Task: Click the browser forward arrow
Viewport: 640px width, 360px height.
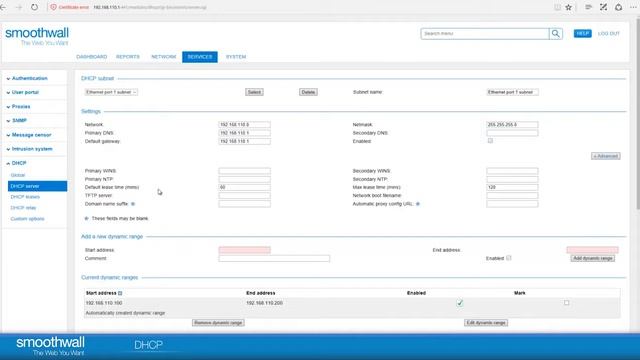Action: pos(18,7)
